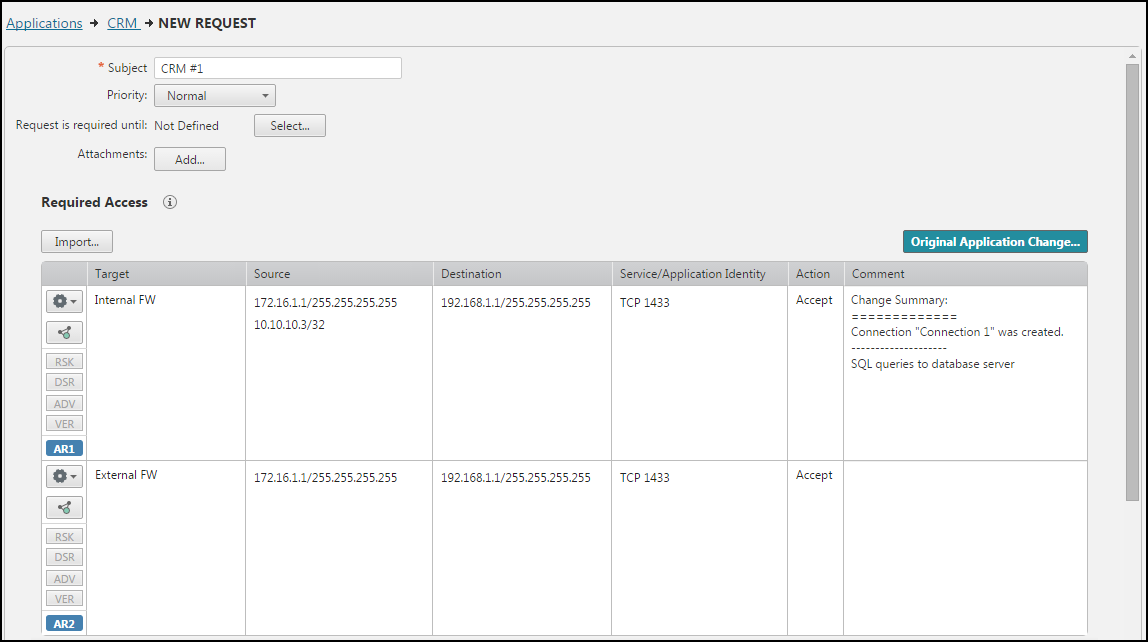Edit the Subject field containing CRM #1
1148x642 pixels.
(x=277, y=68)
